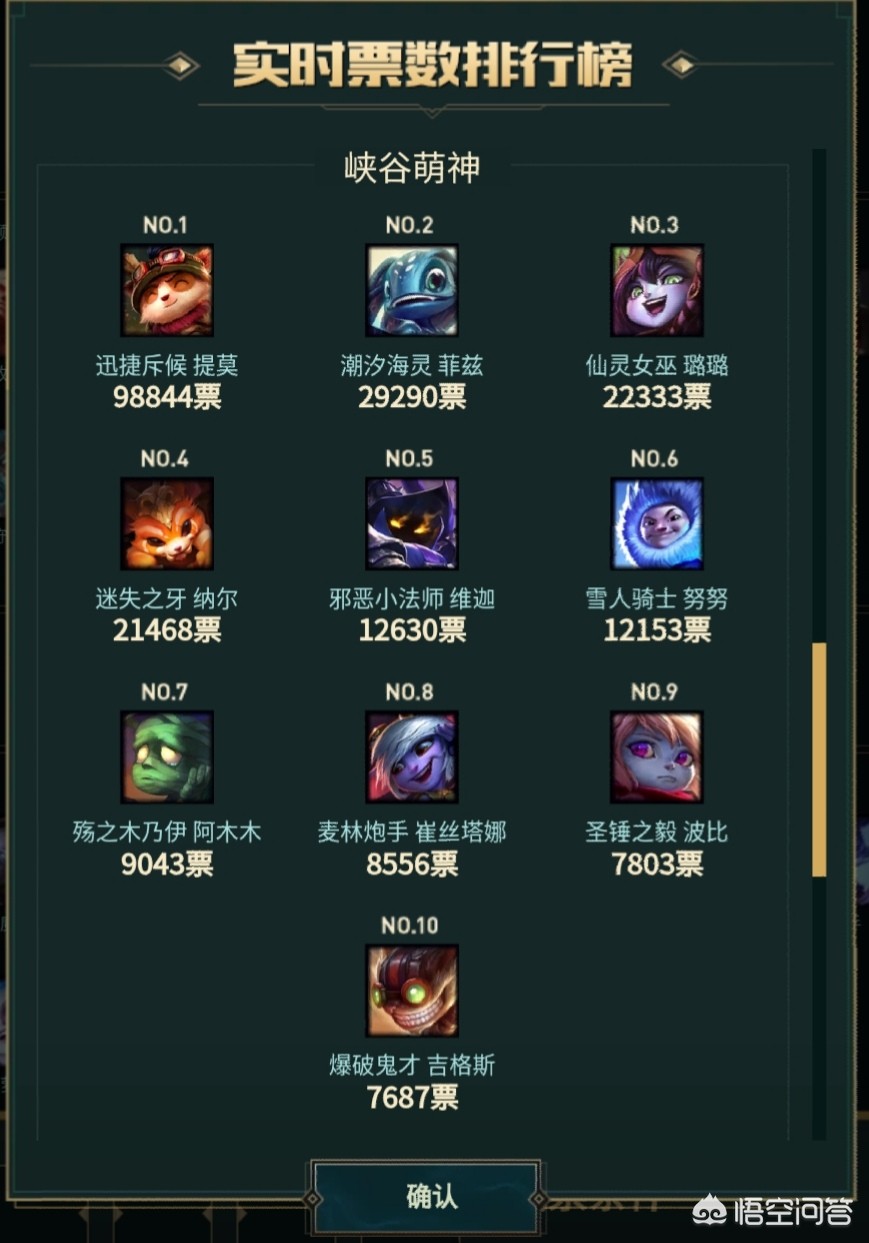Select Fizz portrait ranked NO.2

pyautogui.click(x=412, y=291)
